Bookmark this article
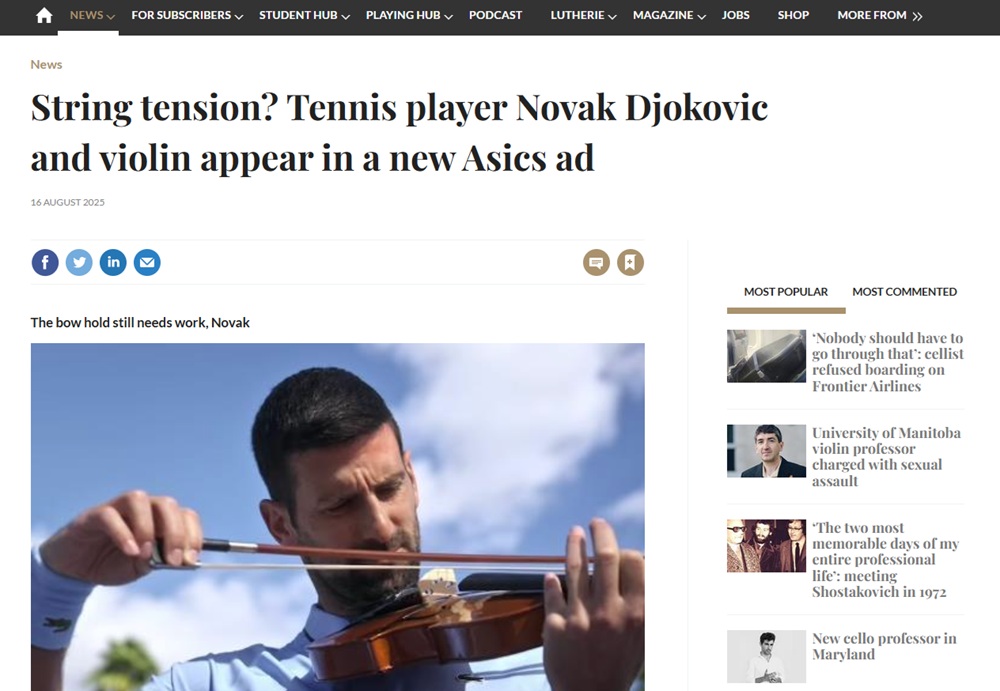 630,262
